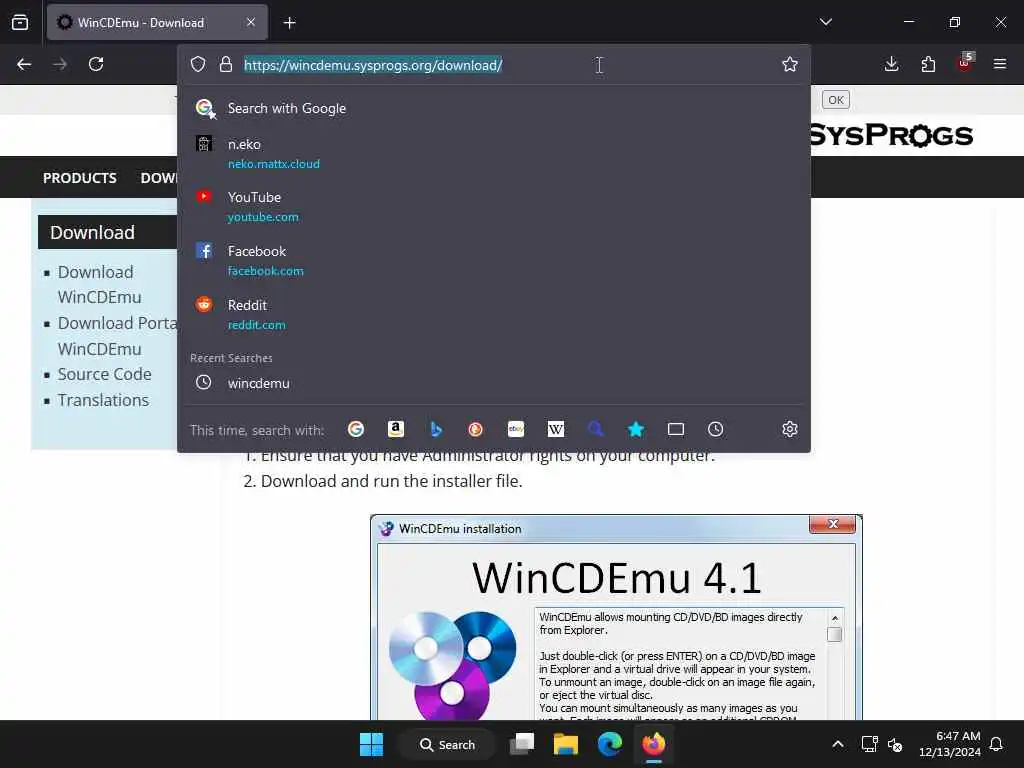Show site security padlock info
Viewport: 1024px width, 768px height.
click(226, 64)
